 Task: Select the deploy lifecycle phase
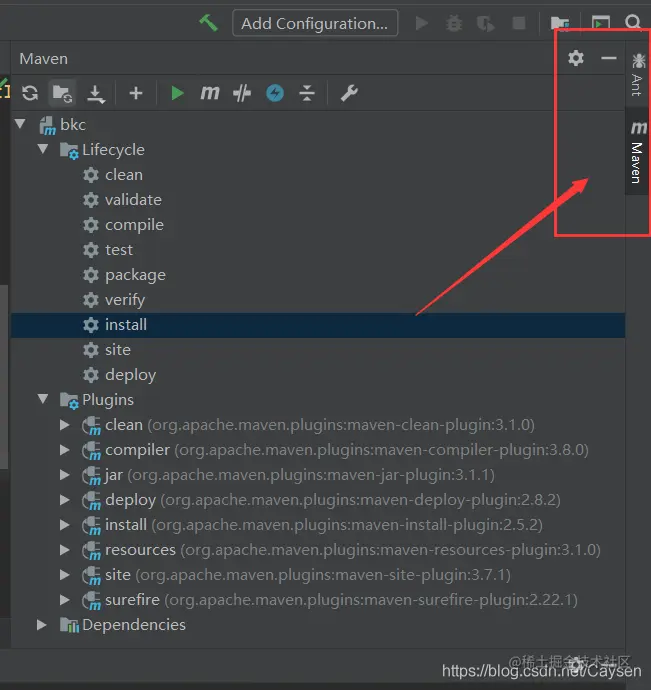point(130,375)
